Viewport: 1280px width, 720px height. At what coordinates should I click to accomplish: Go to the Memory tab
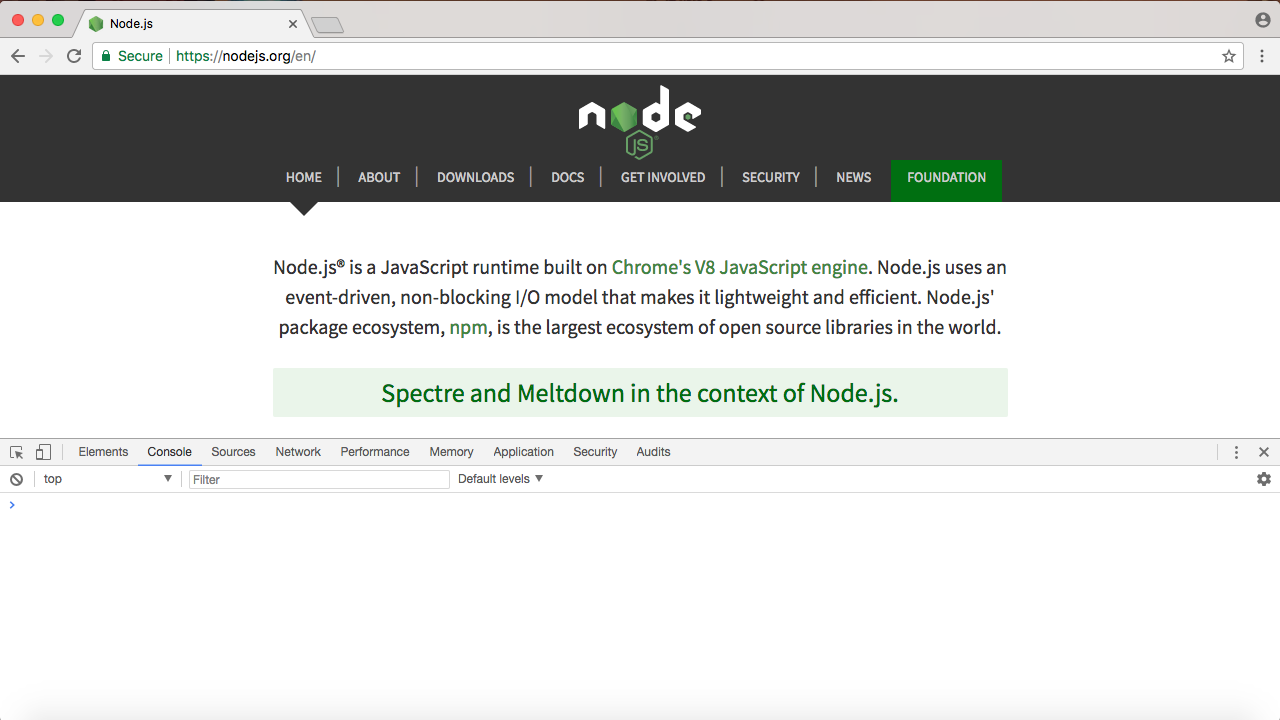[x=451, y=452]
